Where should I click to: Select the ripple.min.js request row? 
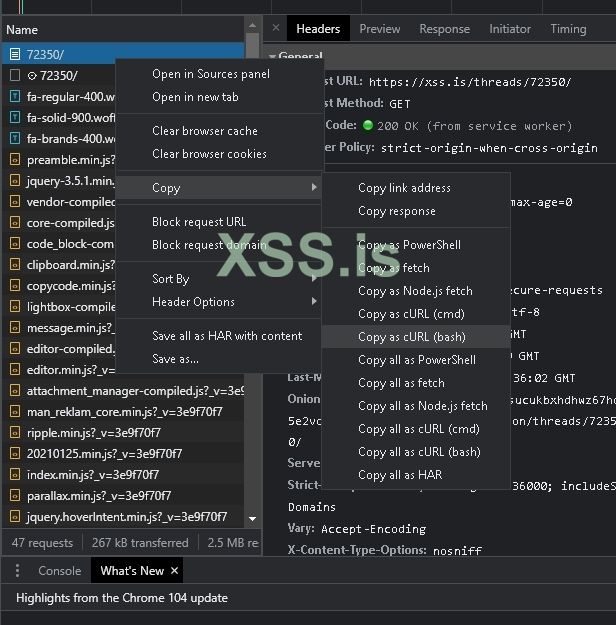pos(62,433)
